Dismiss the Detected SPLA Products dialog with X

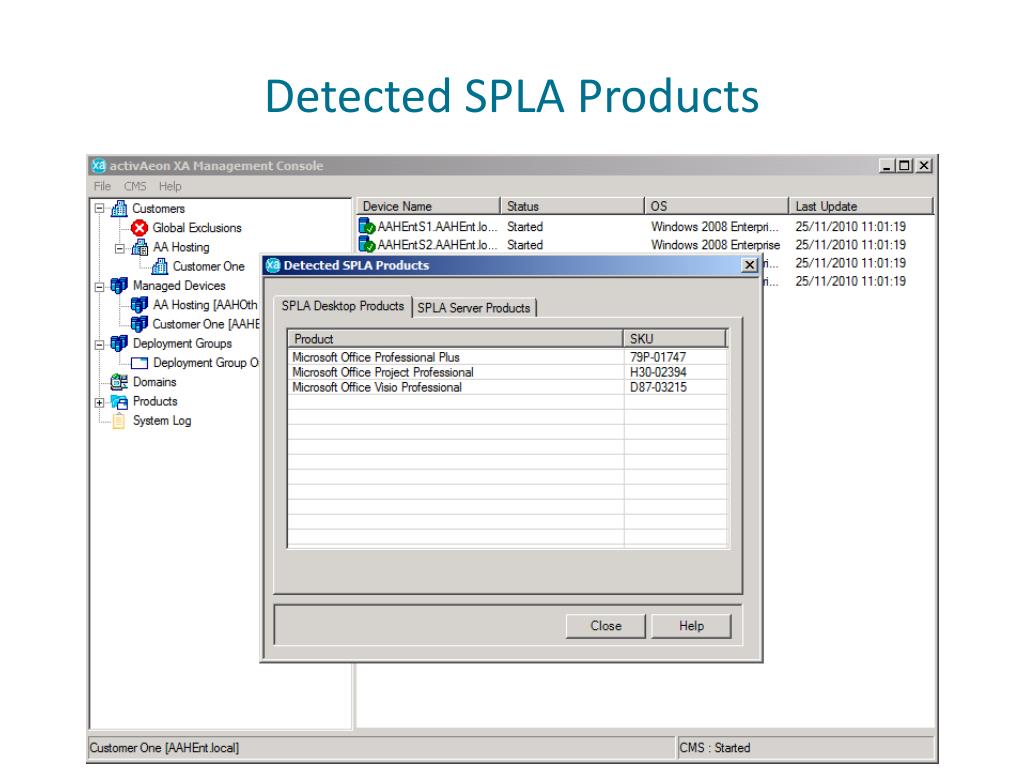pos(750,265)
